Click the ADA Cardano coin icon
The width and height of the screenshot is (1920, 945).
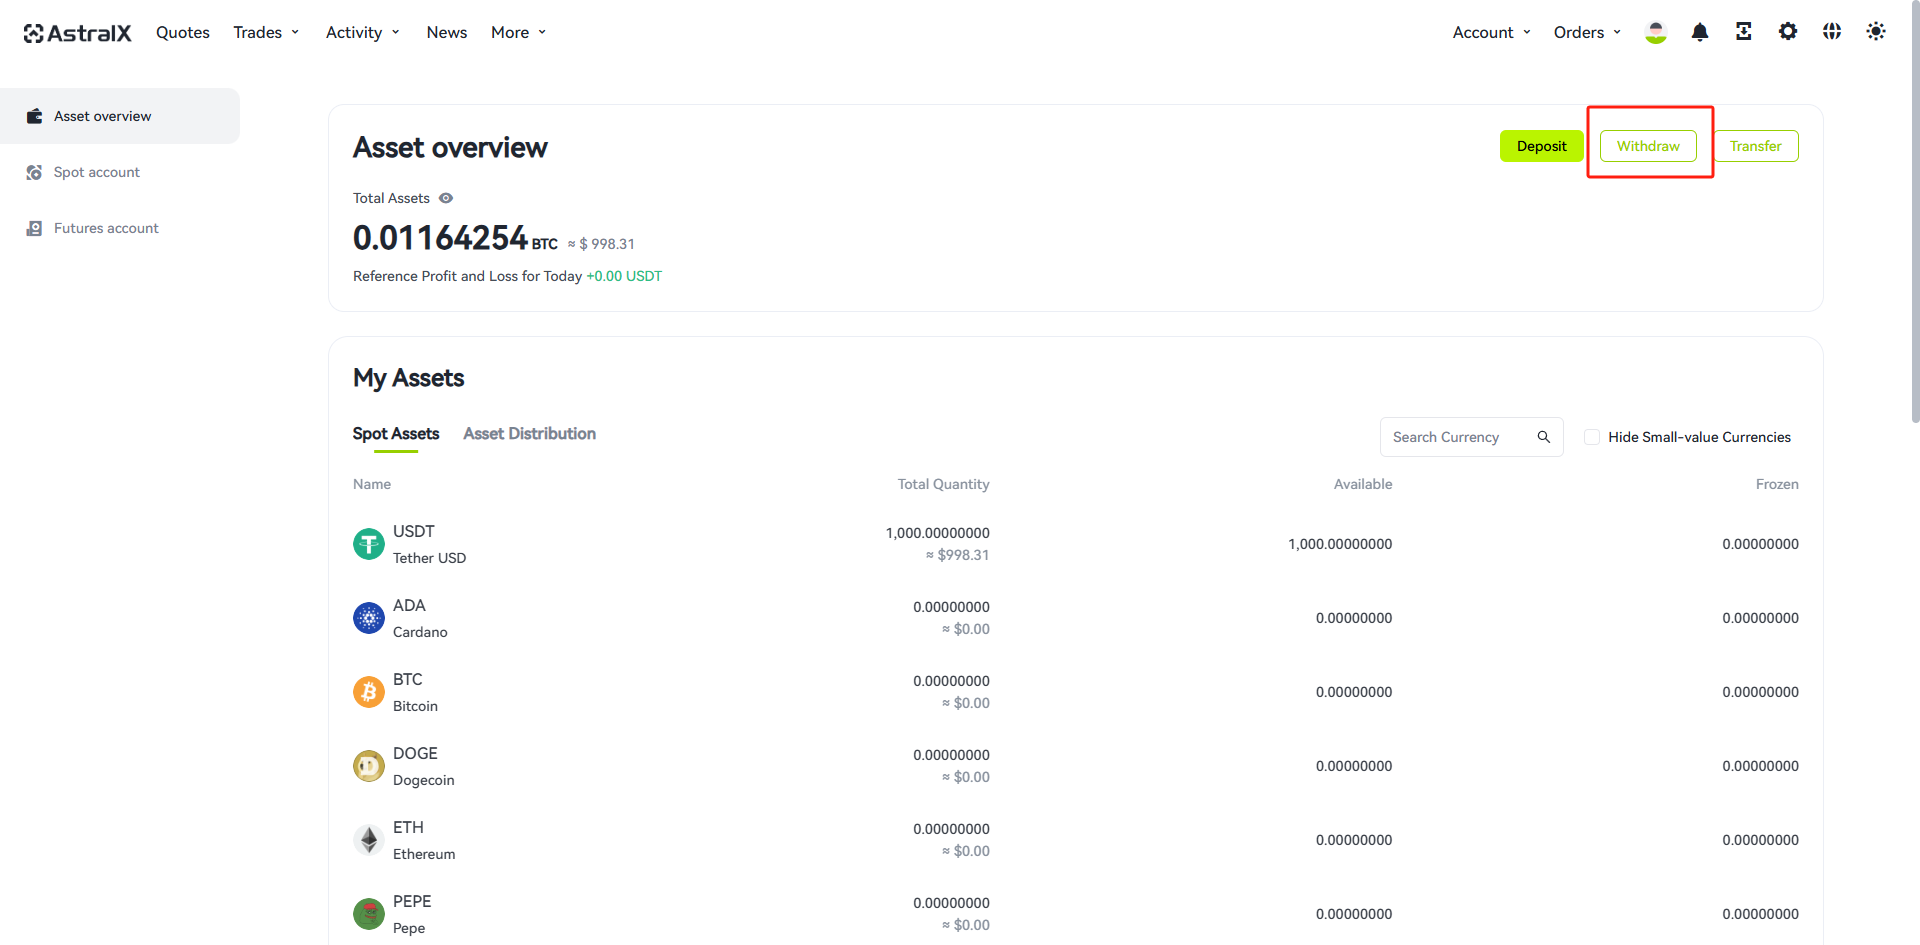369,618
